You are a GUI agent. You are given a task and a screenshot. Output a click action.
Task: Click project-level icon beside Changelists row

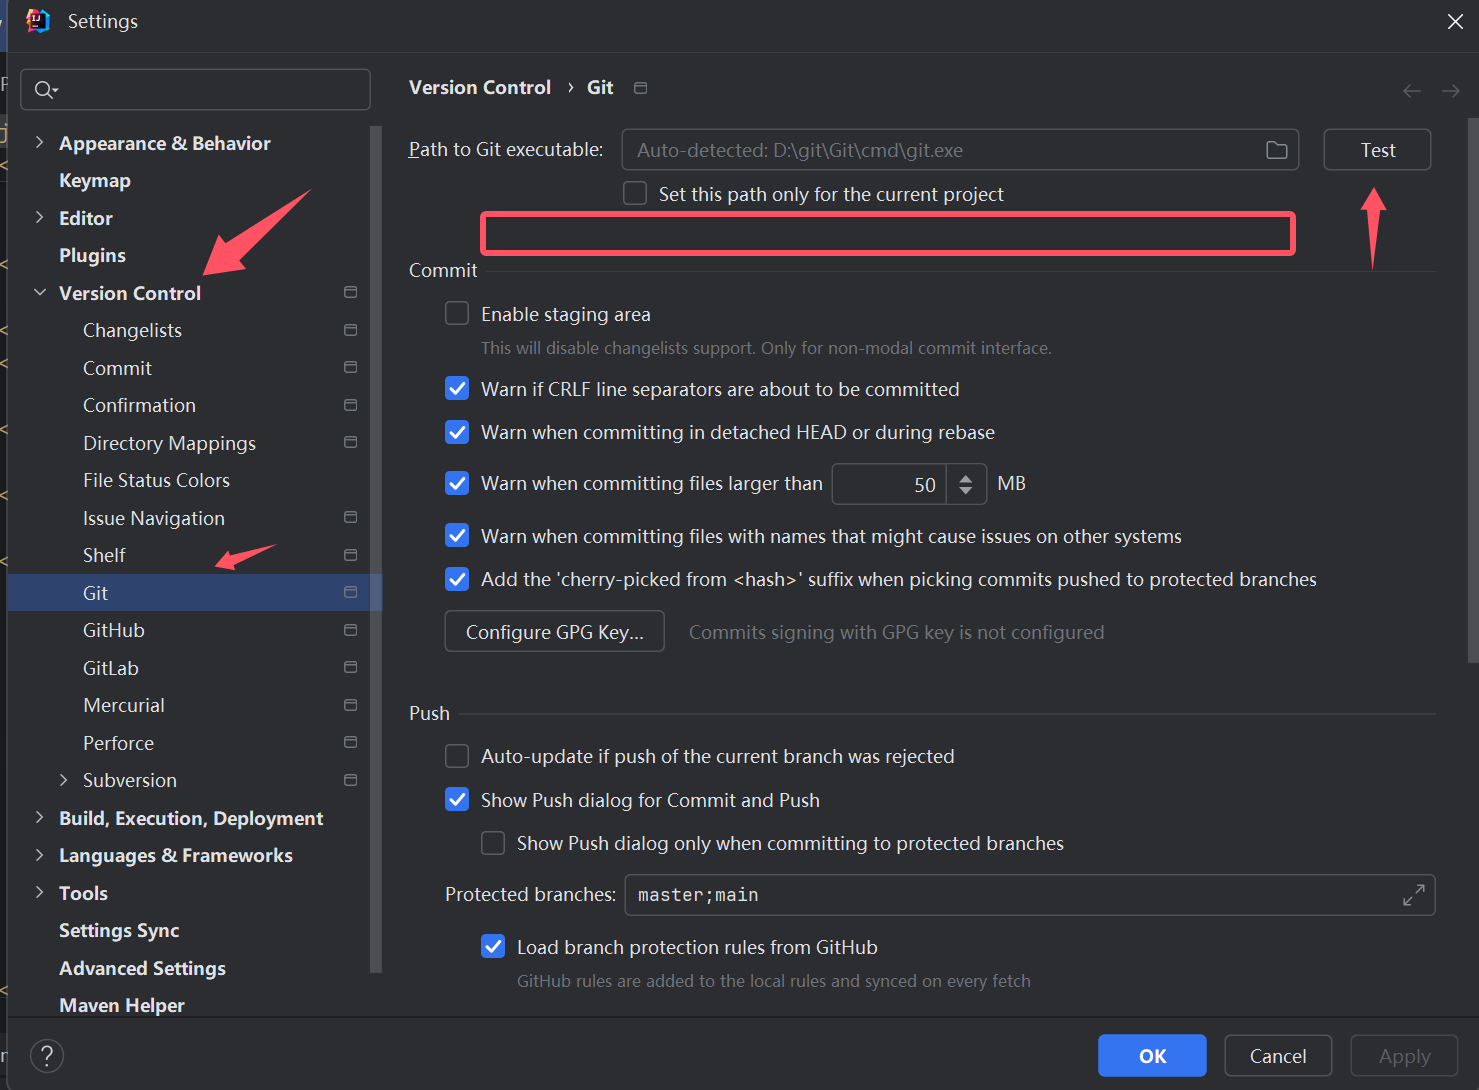(350, 330)
